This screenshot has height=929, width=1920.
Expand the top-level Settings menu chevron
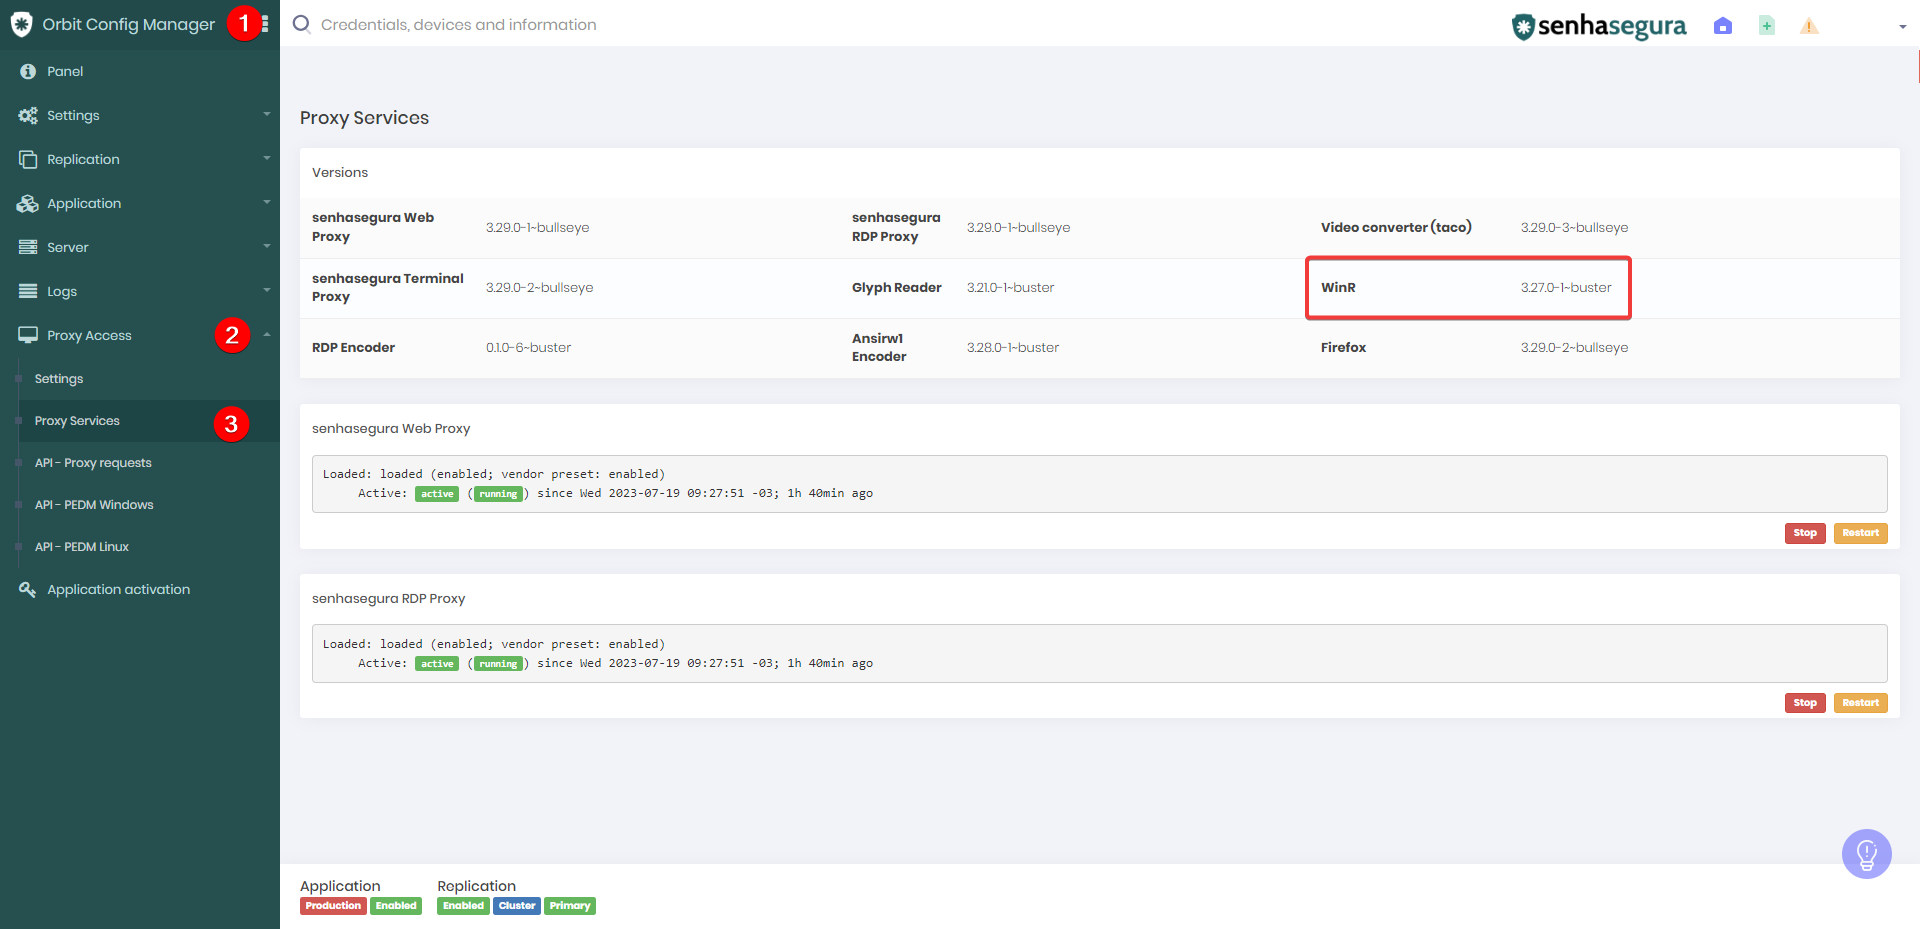click(267, 114)
